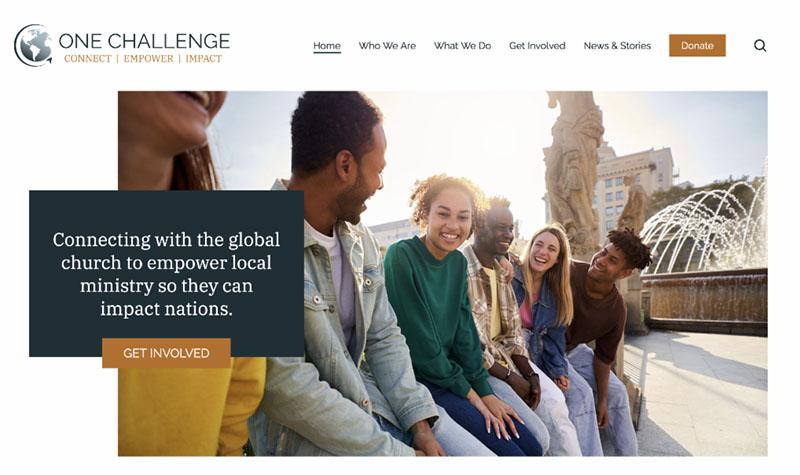800x475 pixels.
Task: Open the Who We Are menu
Action: (387, 45)
